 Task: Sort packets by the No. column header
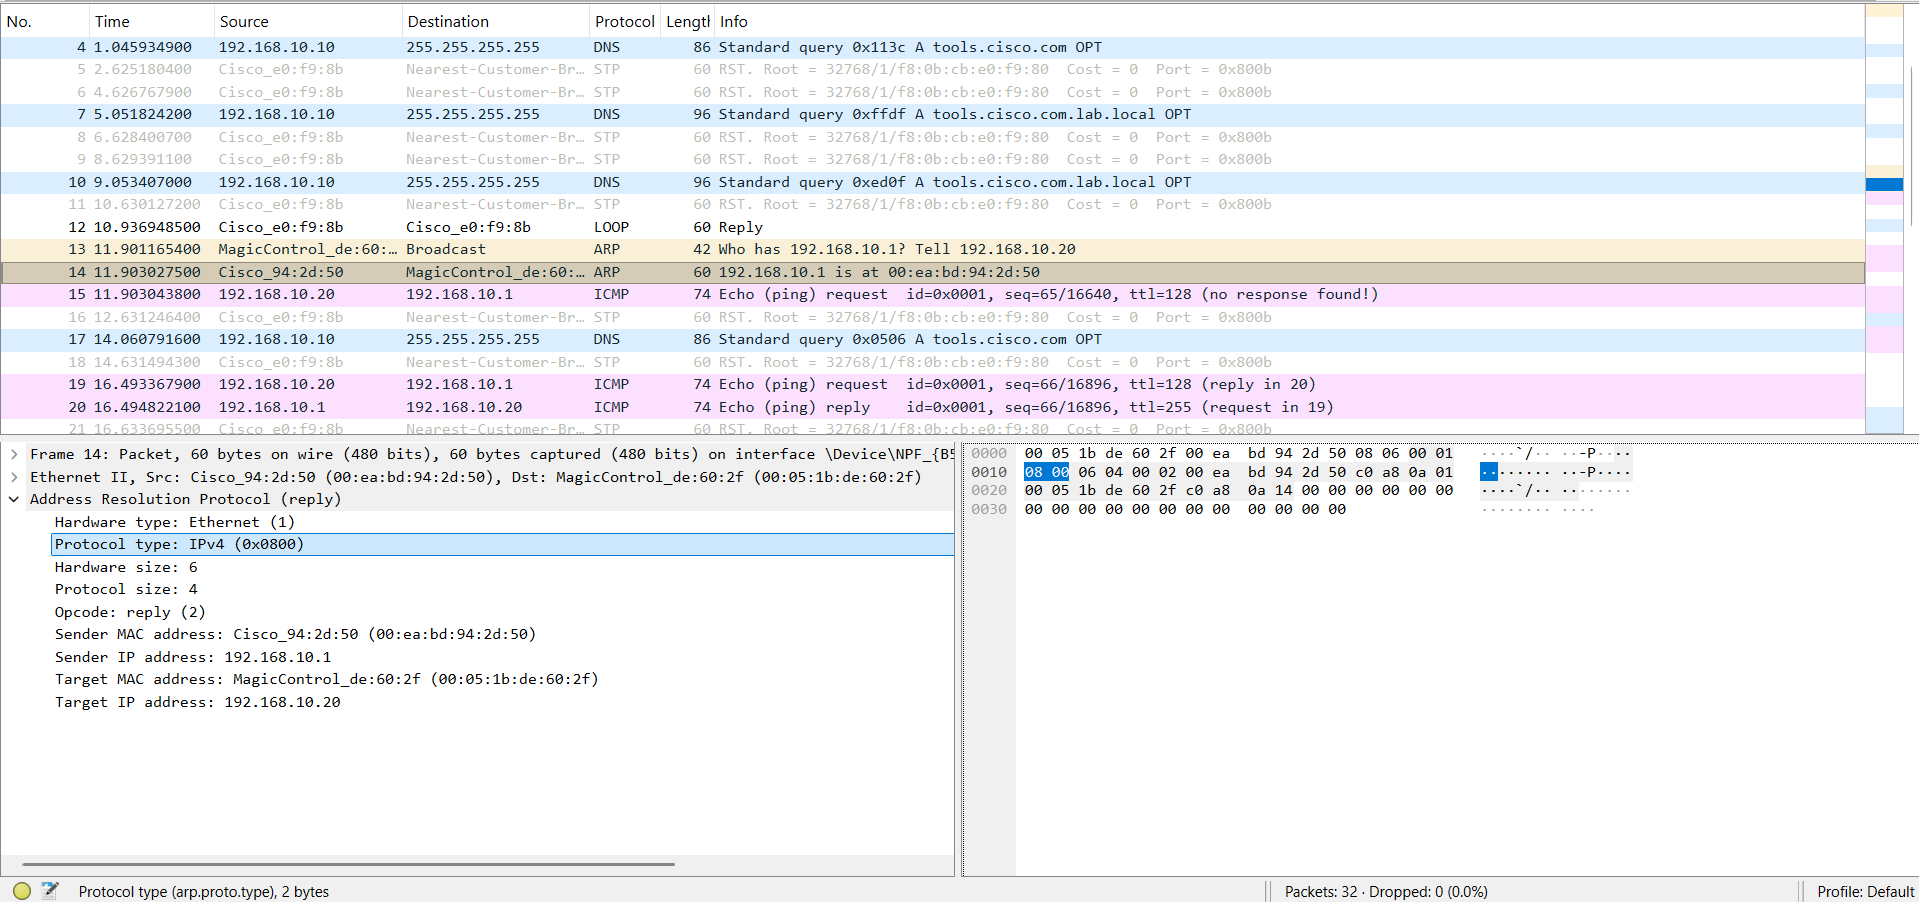(x=44, y=21)
